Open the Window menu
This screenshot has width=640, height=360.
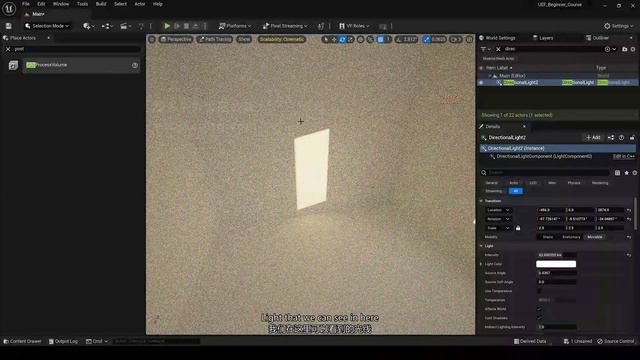pyautogui.click(x=61, y=4)
